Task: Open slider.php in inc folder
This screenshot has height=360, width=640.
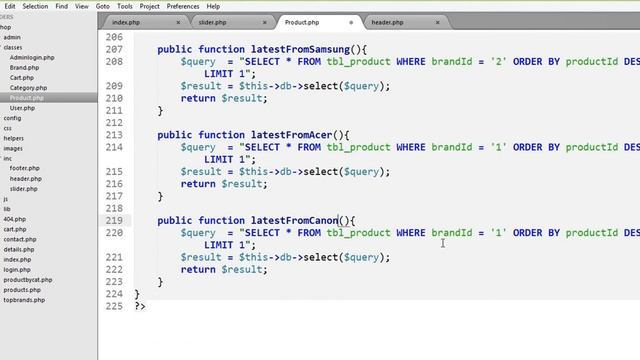Action: pyautogui.click(x=24, y=189)
